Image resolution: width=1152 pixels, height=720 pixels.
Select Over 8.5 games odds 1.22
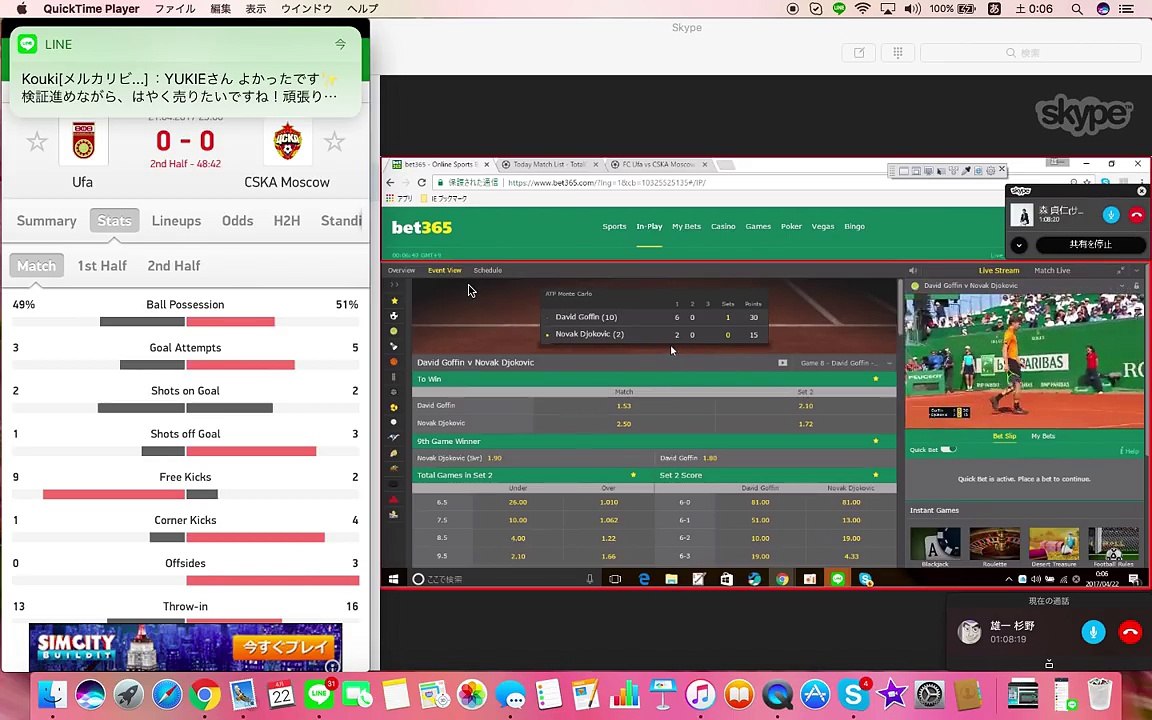click(608, 538)
